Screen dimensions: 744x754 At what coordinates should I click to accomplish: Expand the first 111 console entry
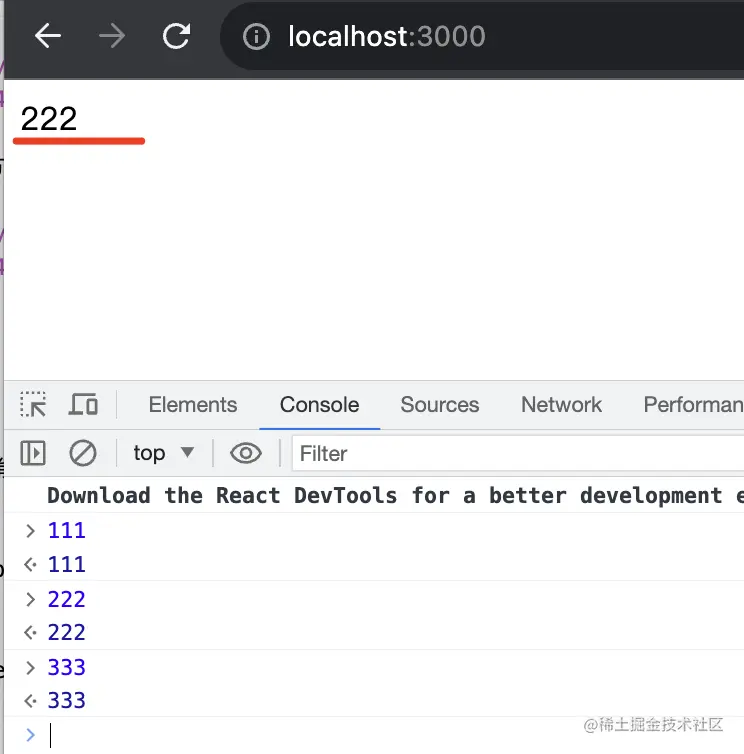(x=30, y=531)
